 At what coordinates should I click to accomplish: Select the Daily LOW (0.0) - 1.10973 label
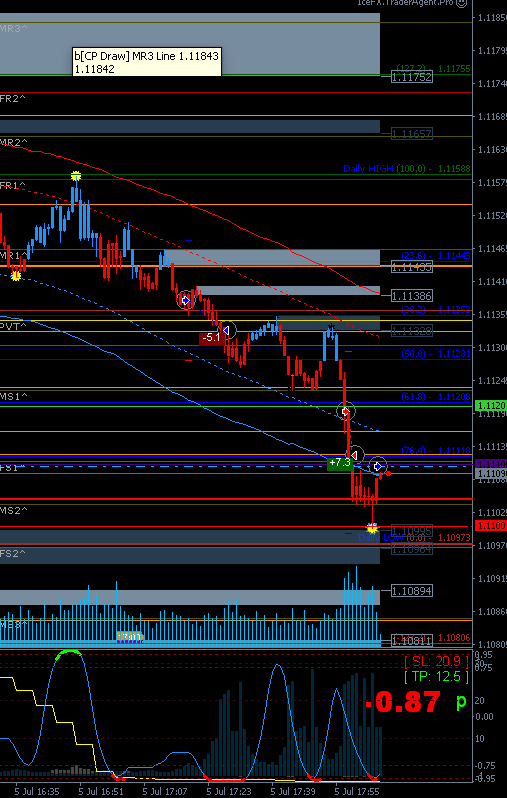point(414,537)
